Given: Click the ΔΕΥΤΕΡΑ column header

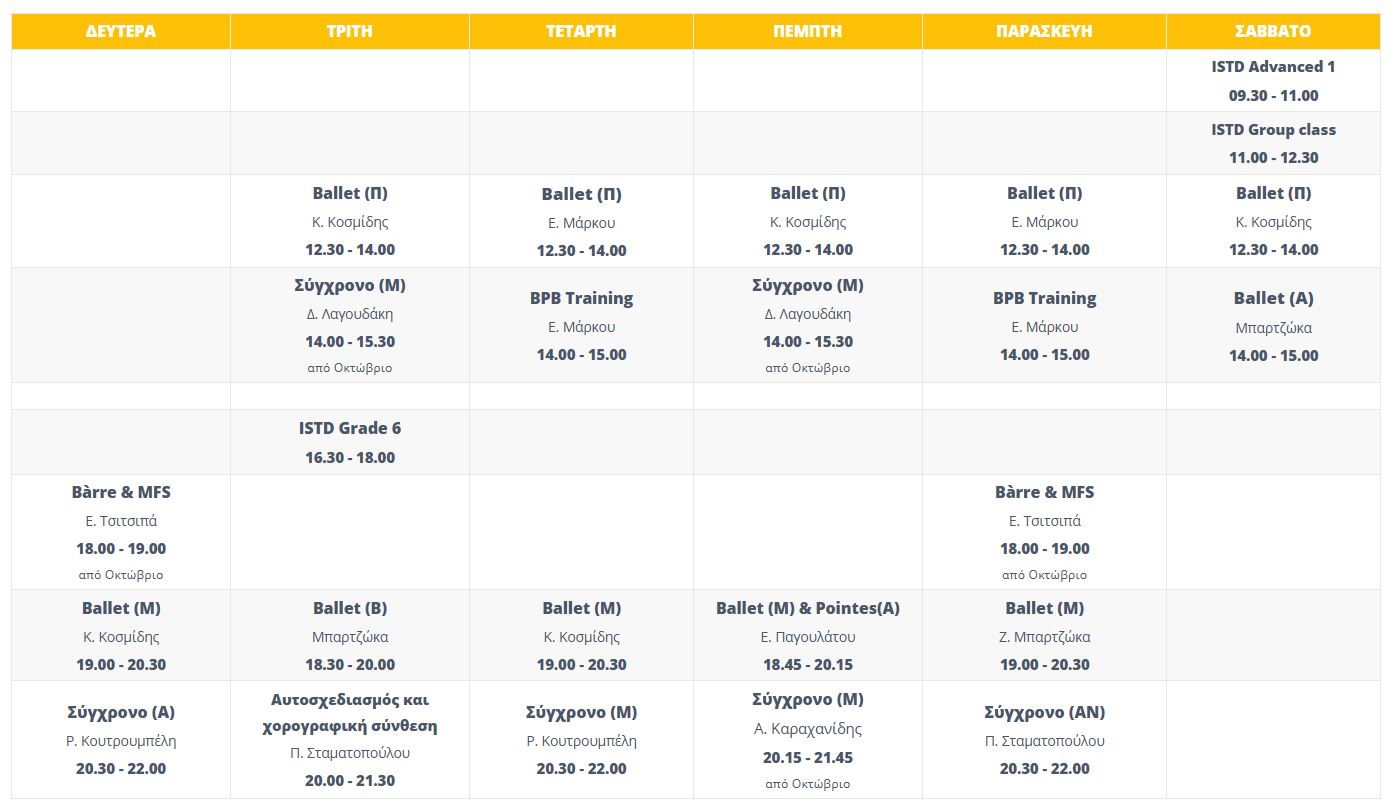Looking at the screenshot, I should (121, 31).
